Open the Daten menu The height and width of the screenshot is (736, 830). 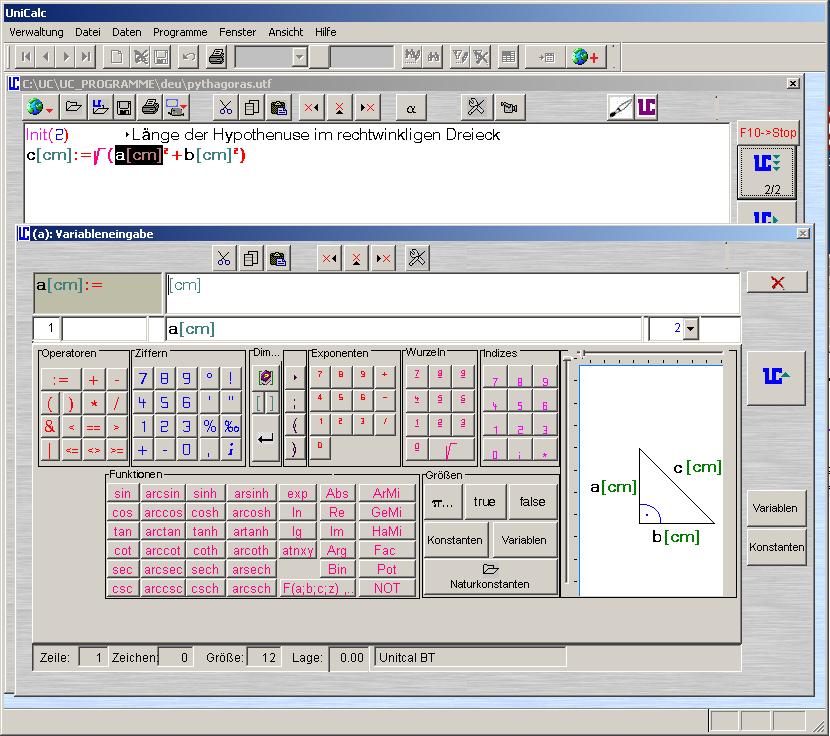(x=127, y=32)
